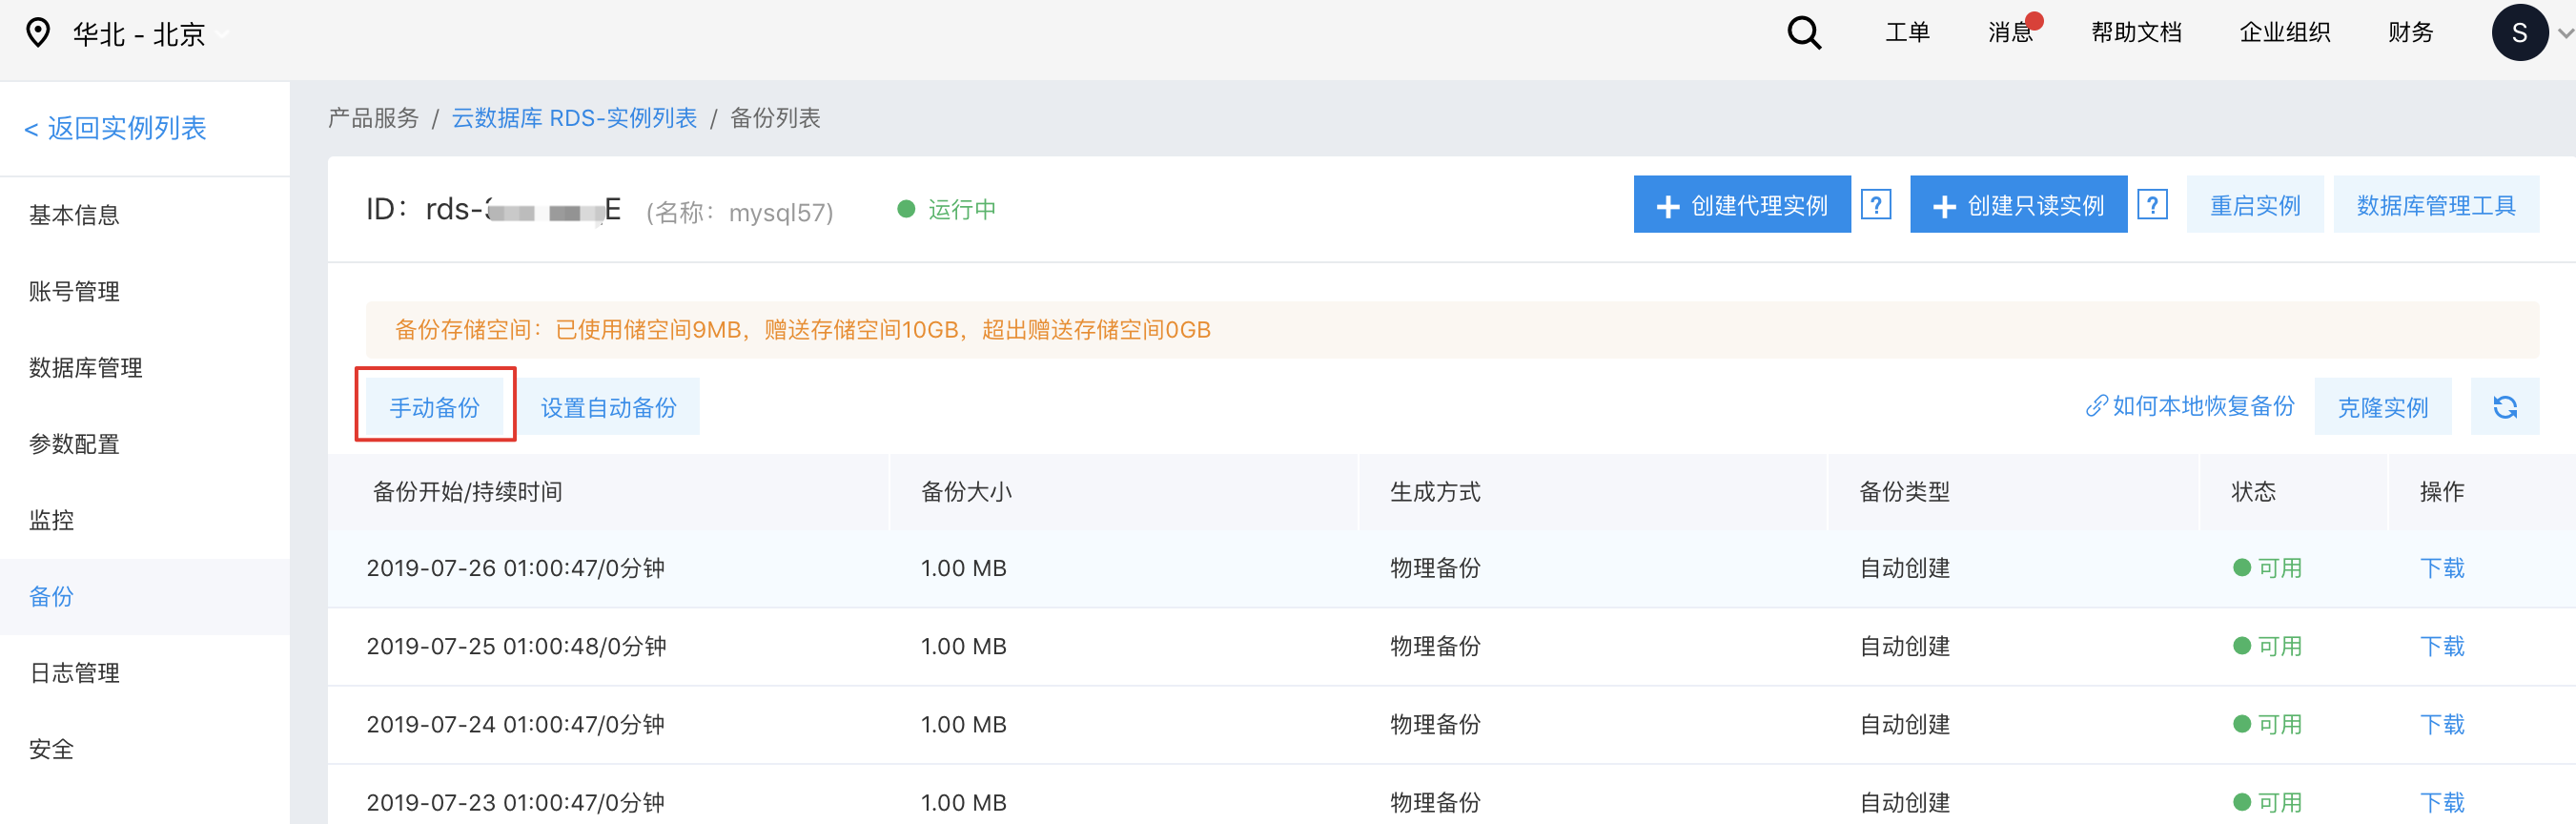2576x824 pixels.
Task: Click the search magnifier icon
Action: point(1803,33)
